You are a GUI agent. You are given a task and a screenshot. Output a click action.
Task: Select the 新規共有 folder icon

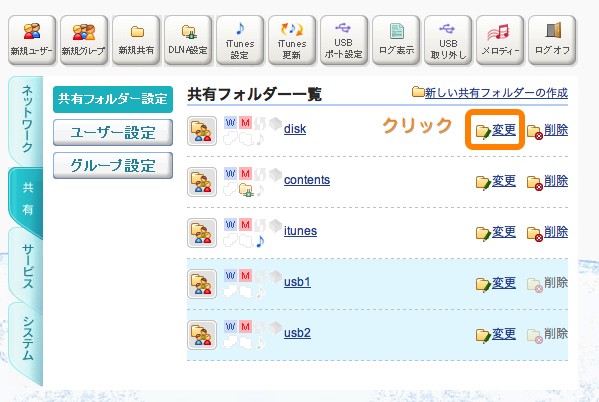(136, 40)
